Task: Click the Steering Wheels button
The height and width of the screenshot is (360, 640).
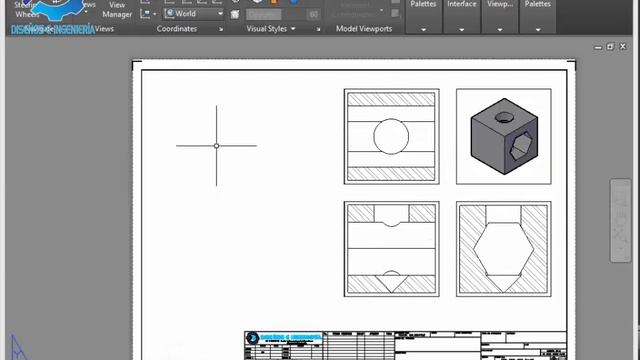Action: (x=27, y=9)
